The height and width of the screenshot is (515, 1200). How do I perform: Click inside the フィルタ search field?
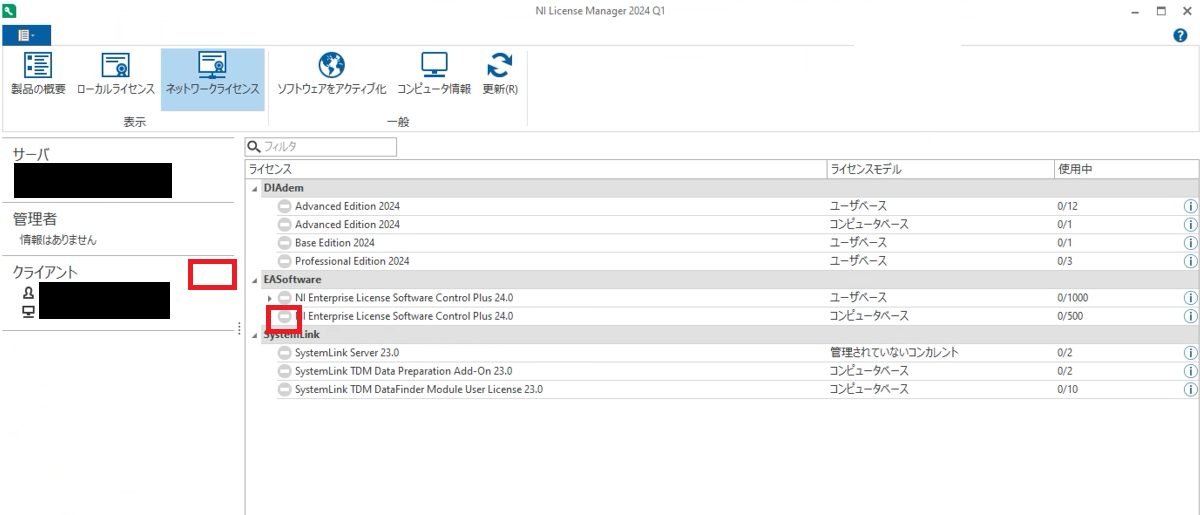[x=325, y=147]
